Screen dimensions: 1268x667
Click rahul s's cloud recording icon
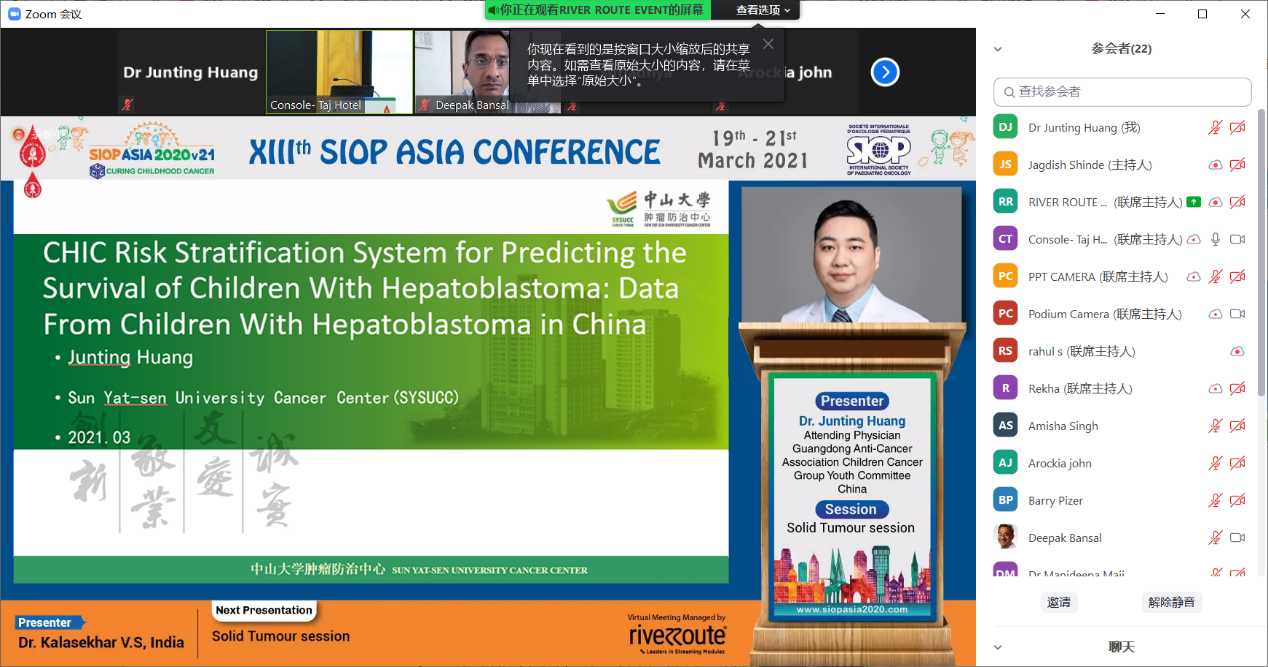[x=1237, y=351]
